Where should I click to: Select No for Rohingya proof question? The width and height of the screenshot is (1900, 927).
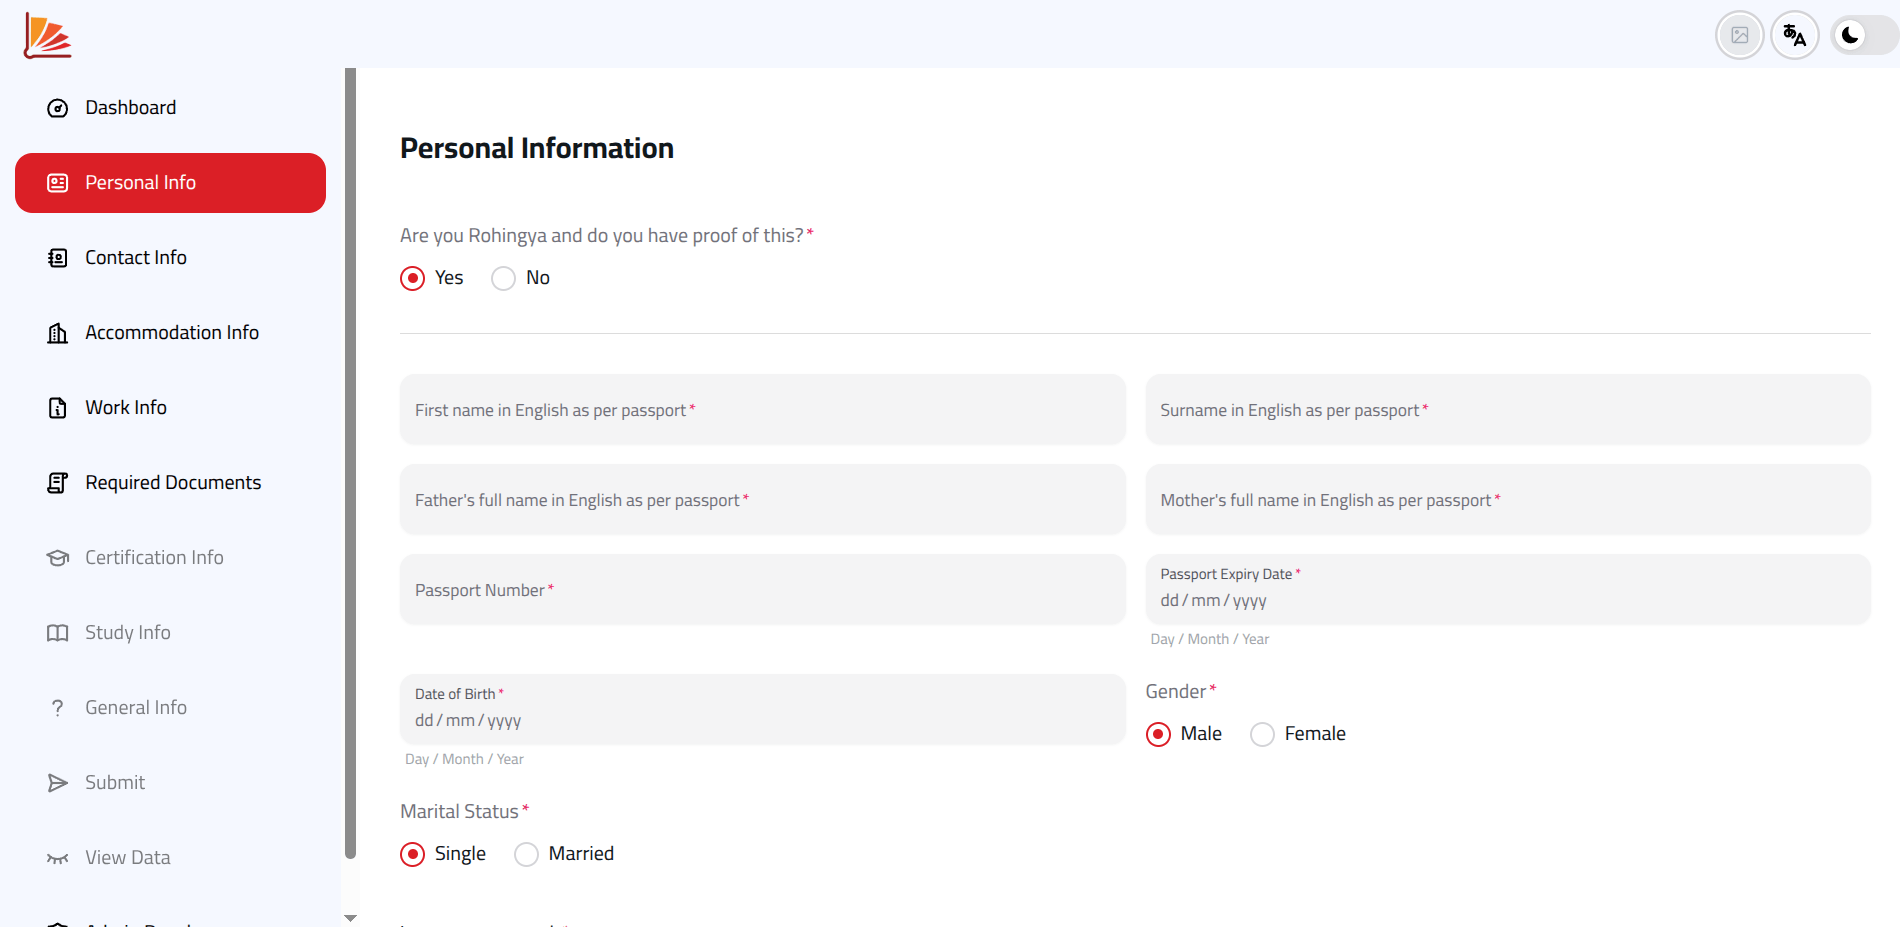tap(504, 278)
